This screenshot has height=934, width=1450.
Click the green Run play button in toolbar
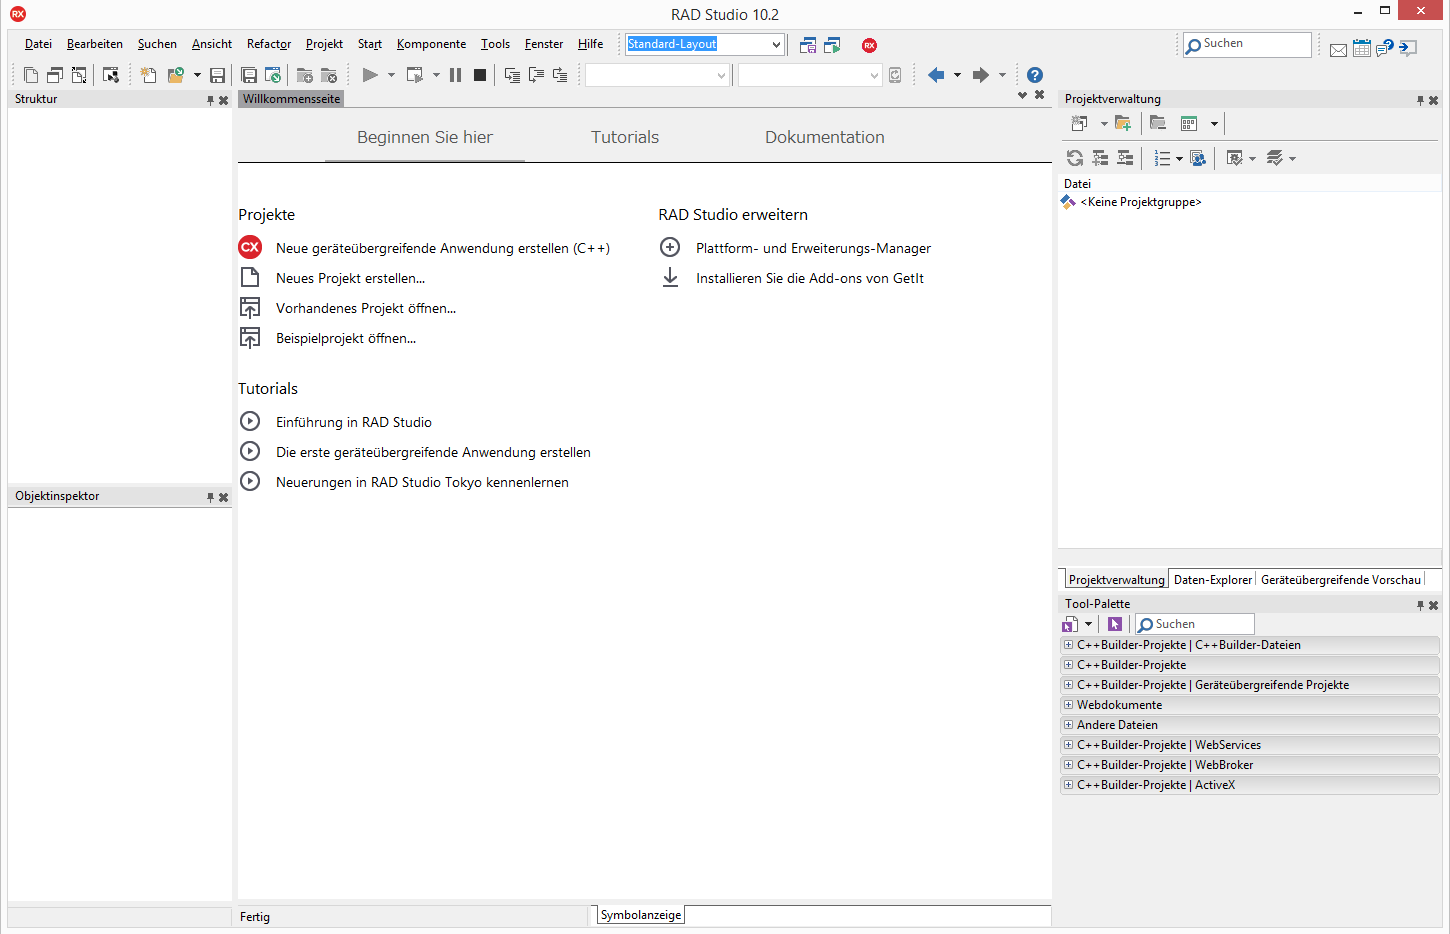[370, 75]
